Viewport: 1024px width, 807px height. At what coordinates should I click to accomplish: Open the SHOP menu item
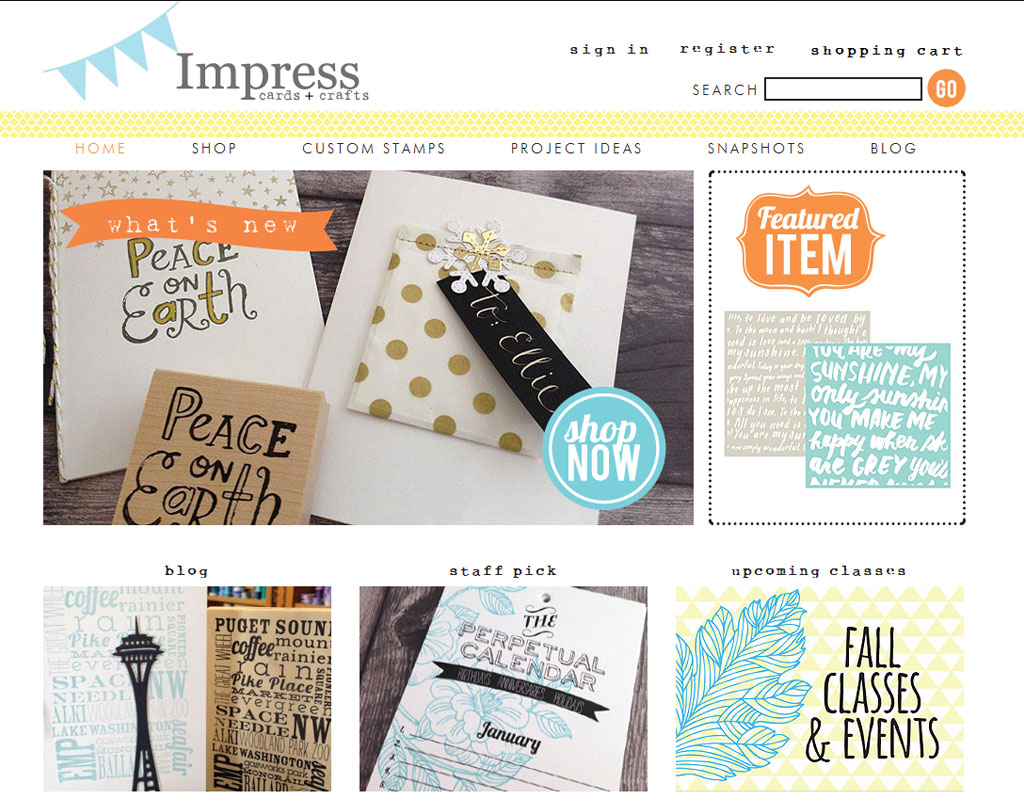214,148
